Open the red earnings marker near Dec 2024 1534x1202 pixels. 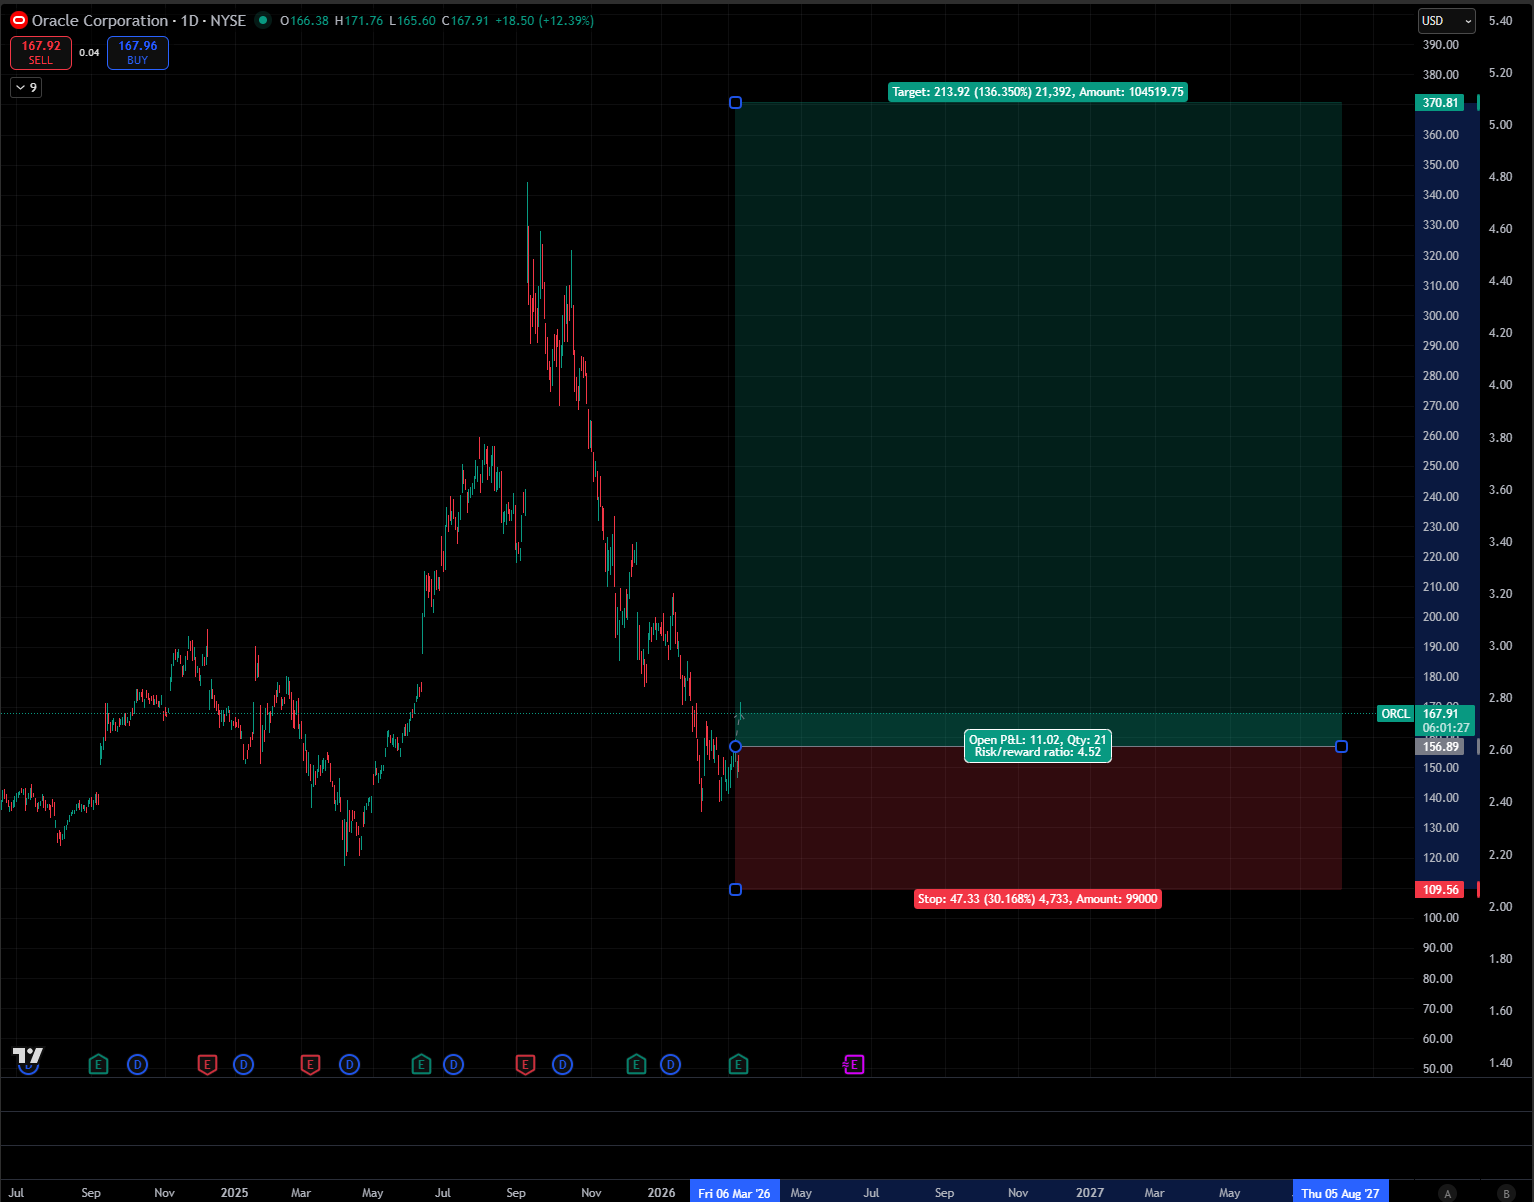point(207,1065)
